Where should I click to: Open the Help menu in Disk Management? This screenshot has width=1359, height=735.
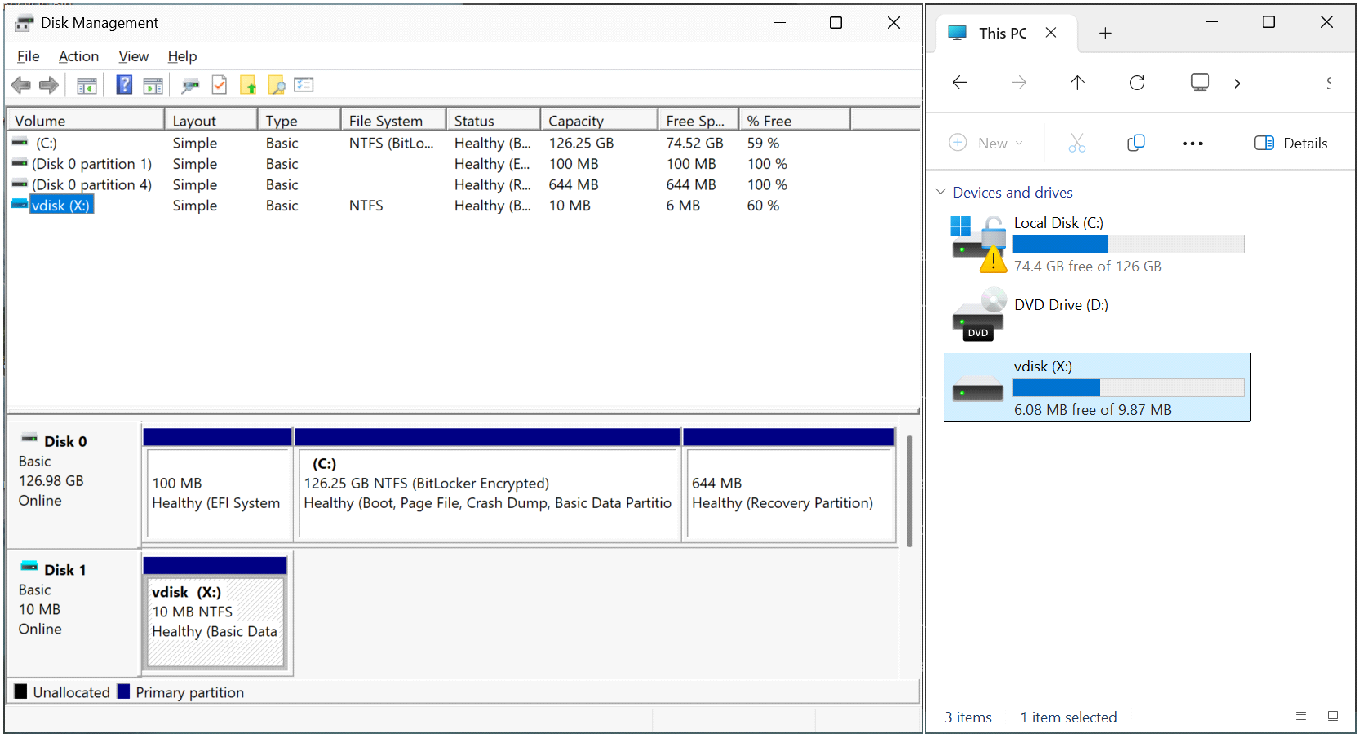(x=182, y=56)
